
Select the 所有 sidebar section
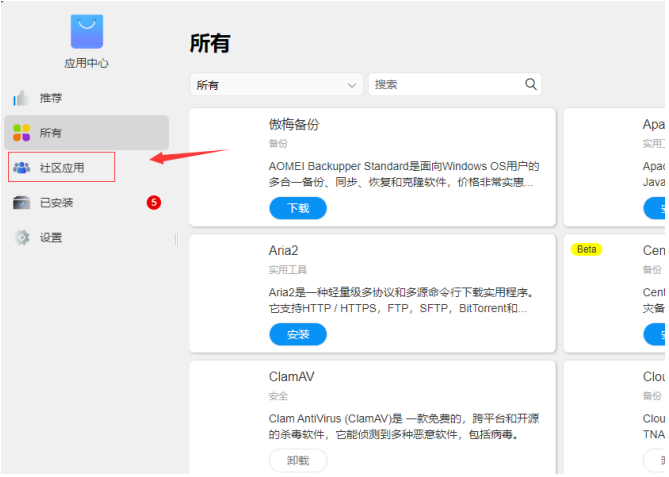(87, 133)
